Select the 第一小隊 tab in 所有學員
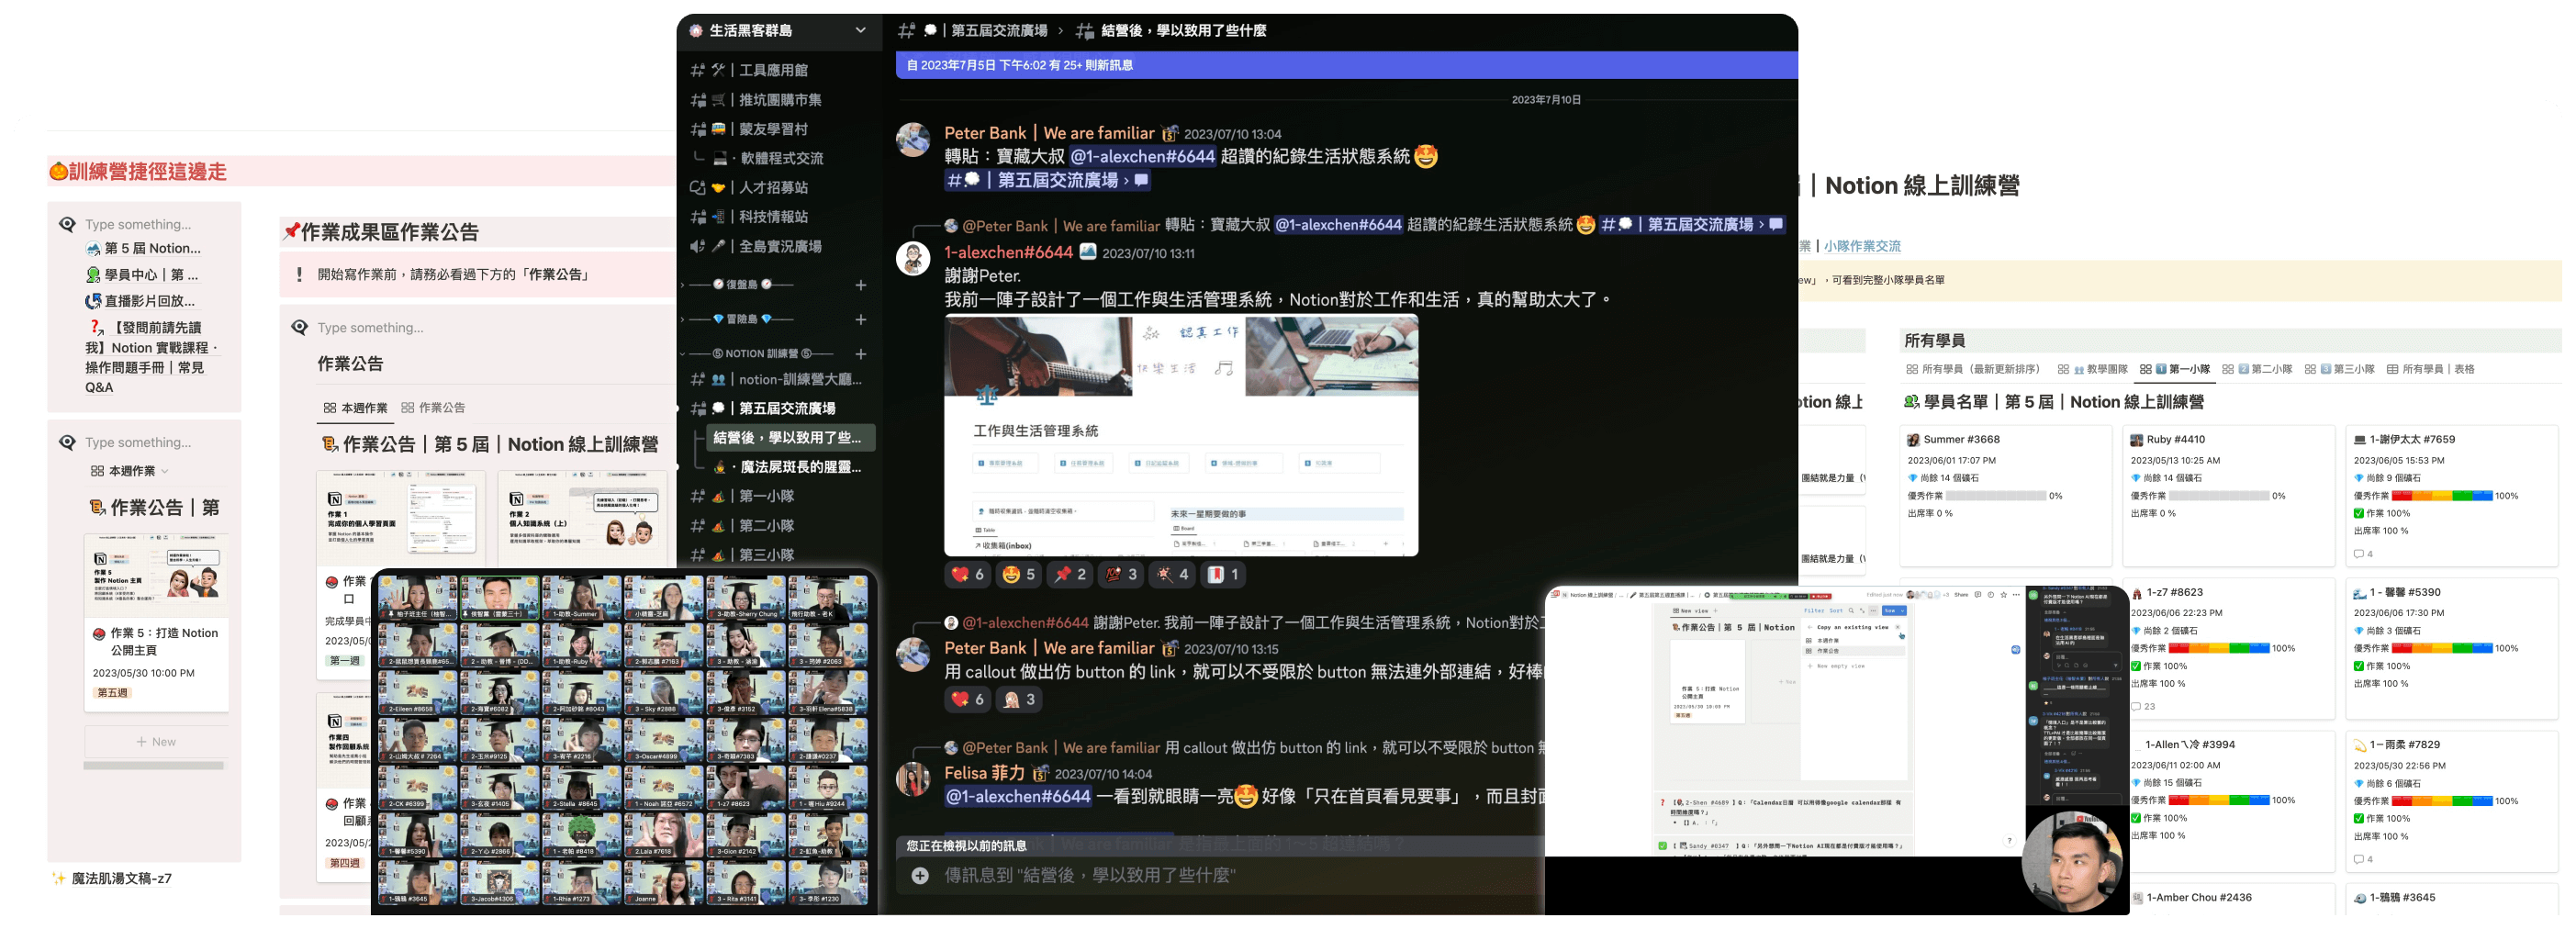The image size is (2576, 929). [x=2176, y=370]
